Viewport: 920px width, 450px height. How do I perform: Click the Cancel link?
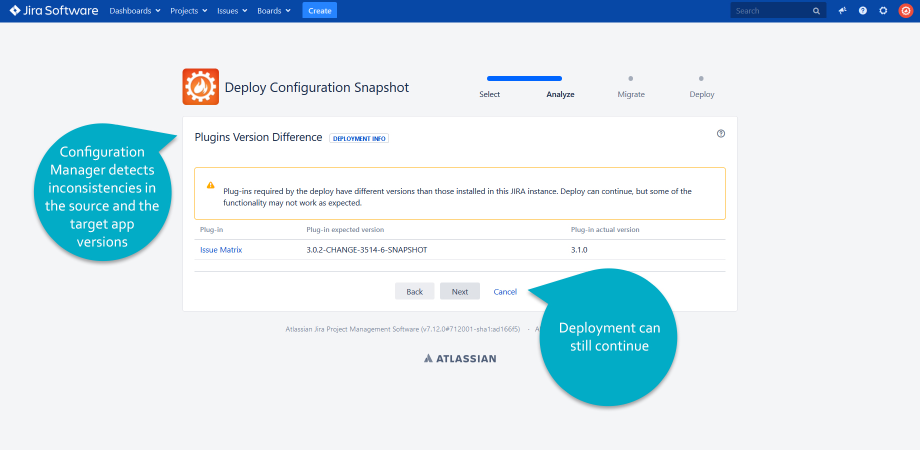505,292
